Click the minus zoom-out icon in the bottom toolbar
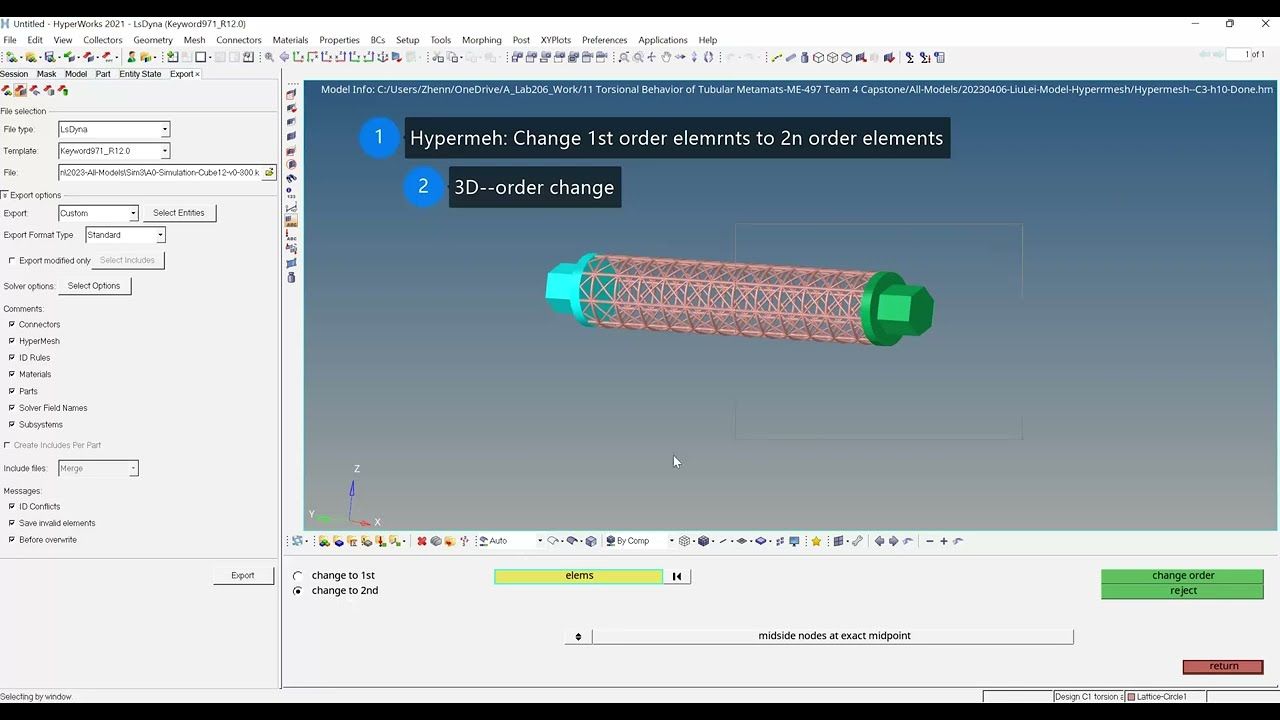This screenshot has width=1280, height=720. click(930, 541)
